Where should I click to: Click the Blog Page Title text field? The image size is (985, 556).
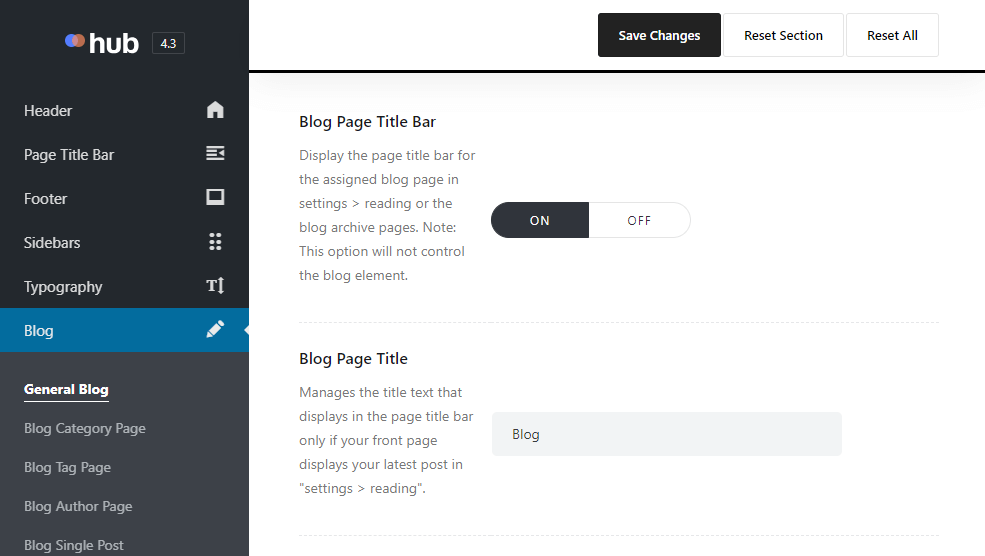point(667,434)
